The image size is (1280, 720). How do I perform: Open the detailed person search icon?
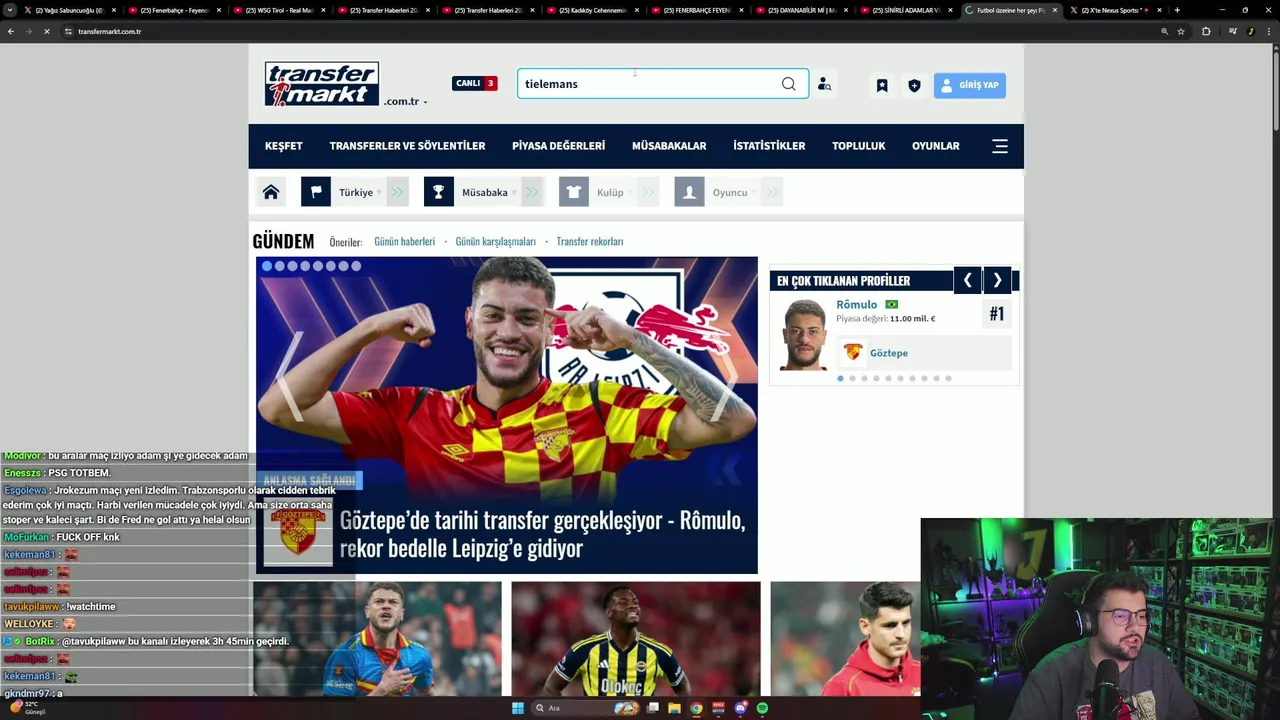tap(824, 85)
